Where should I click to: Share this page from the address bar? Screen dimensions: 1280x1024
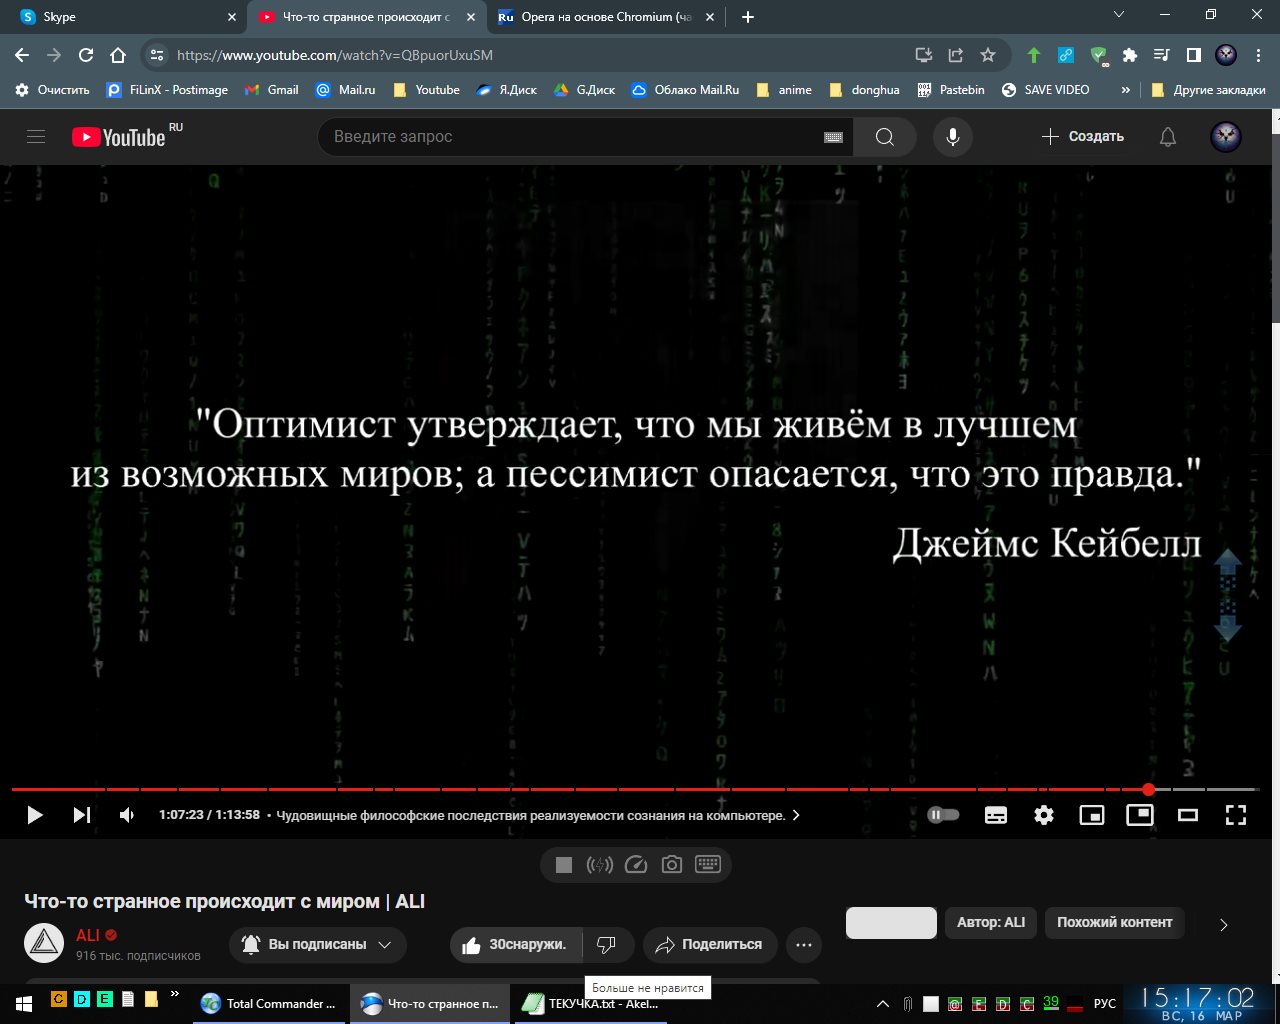pyautogui.click(x=956, y=55)
